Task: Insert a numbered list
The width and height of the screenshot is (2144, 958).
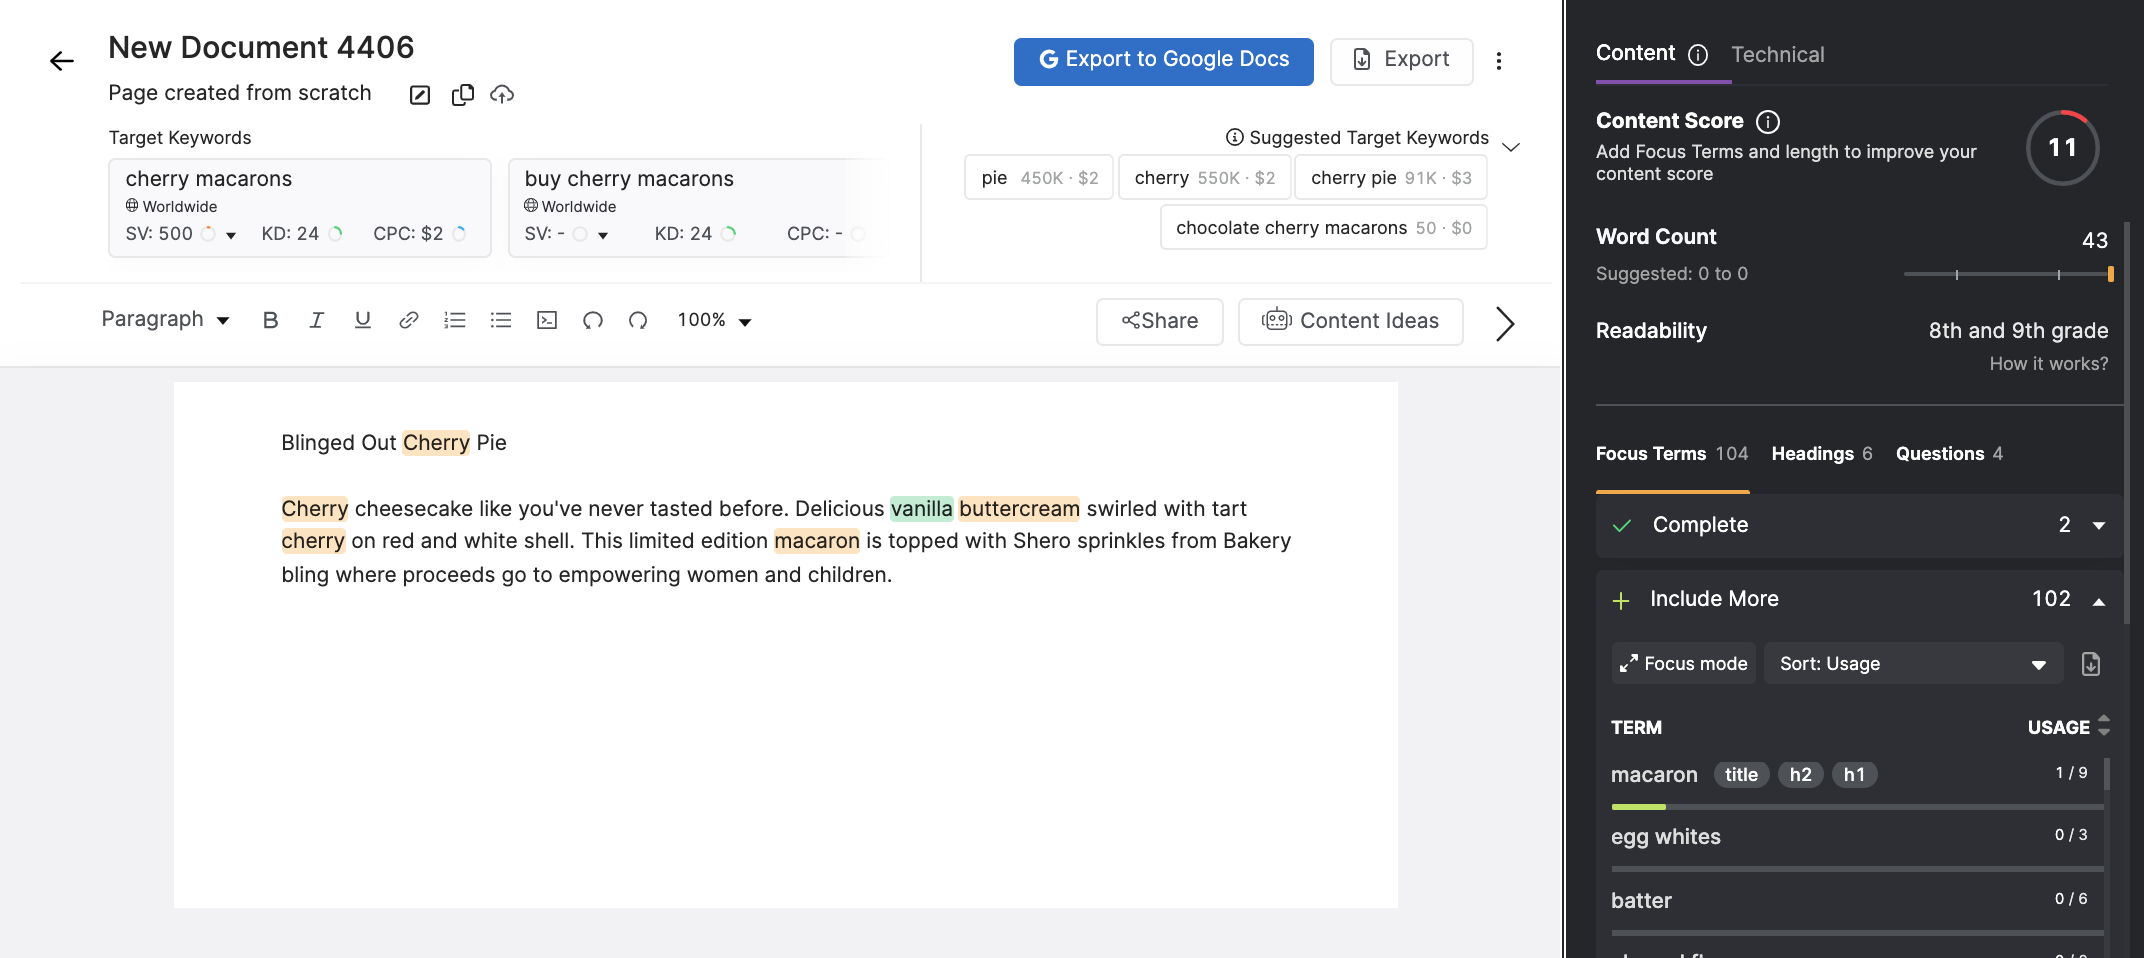Action: click(x=455, y=320)
